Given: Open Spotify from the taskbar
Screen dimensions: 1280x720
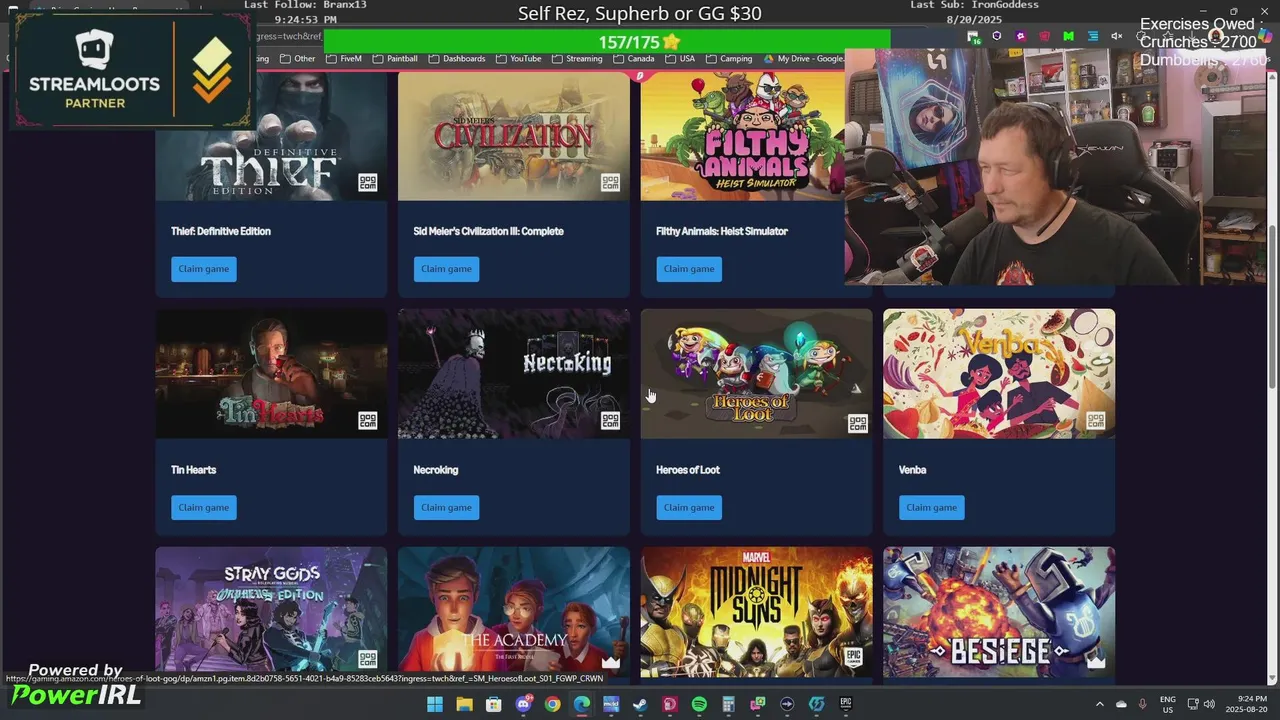Looking at the screenshot, I should coord(699,705).
